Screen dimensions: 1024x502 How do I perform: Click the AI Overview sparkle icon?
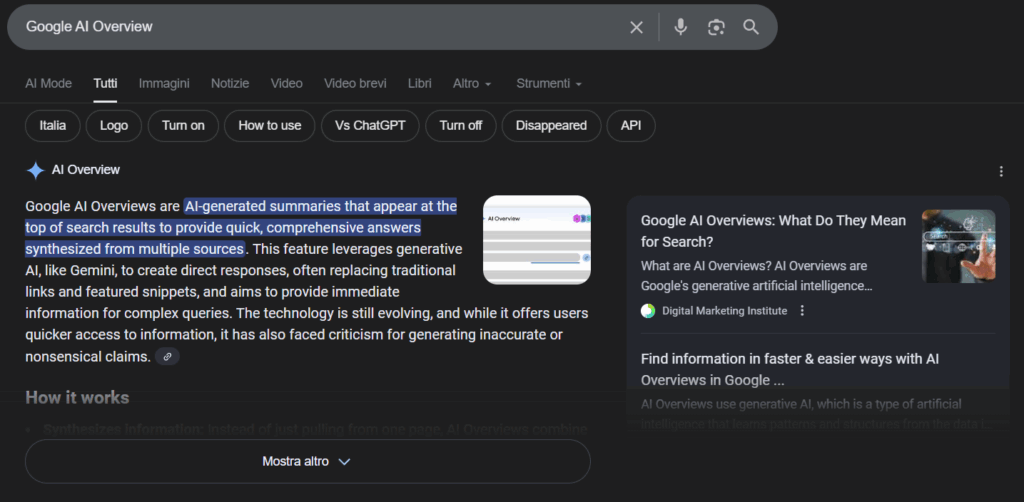[35, 170]
